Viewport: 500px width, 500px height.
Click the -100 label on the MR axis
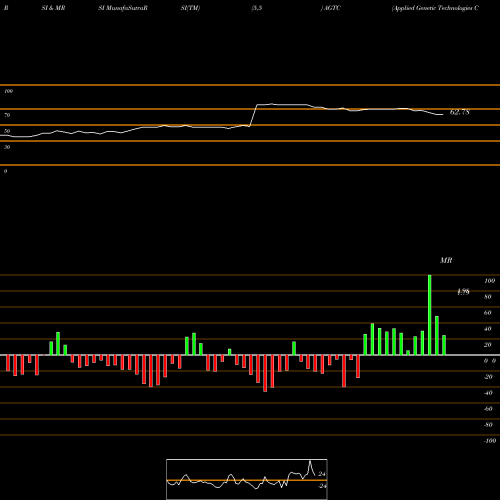click(490, 441)
